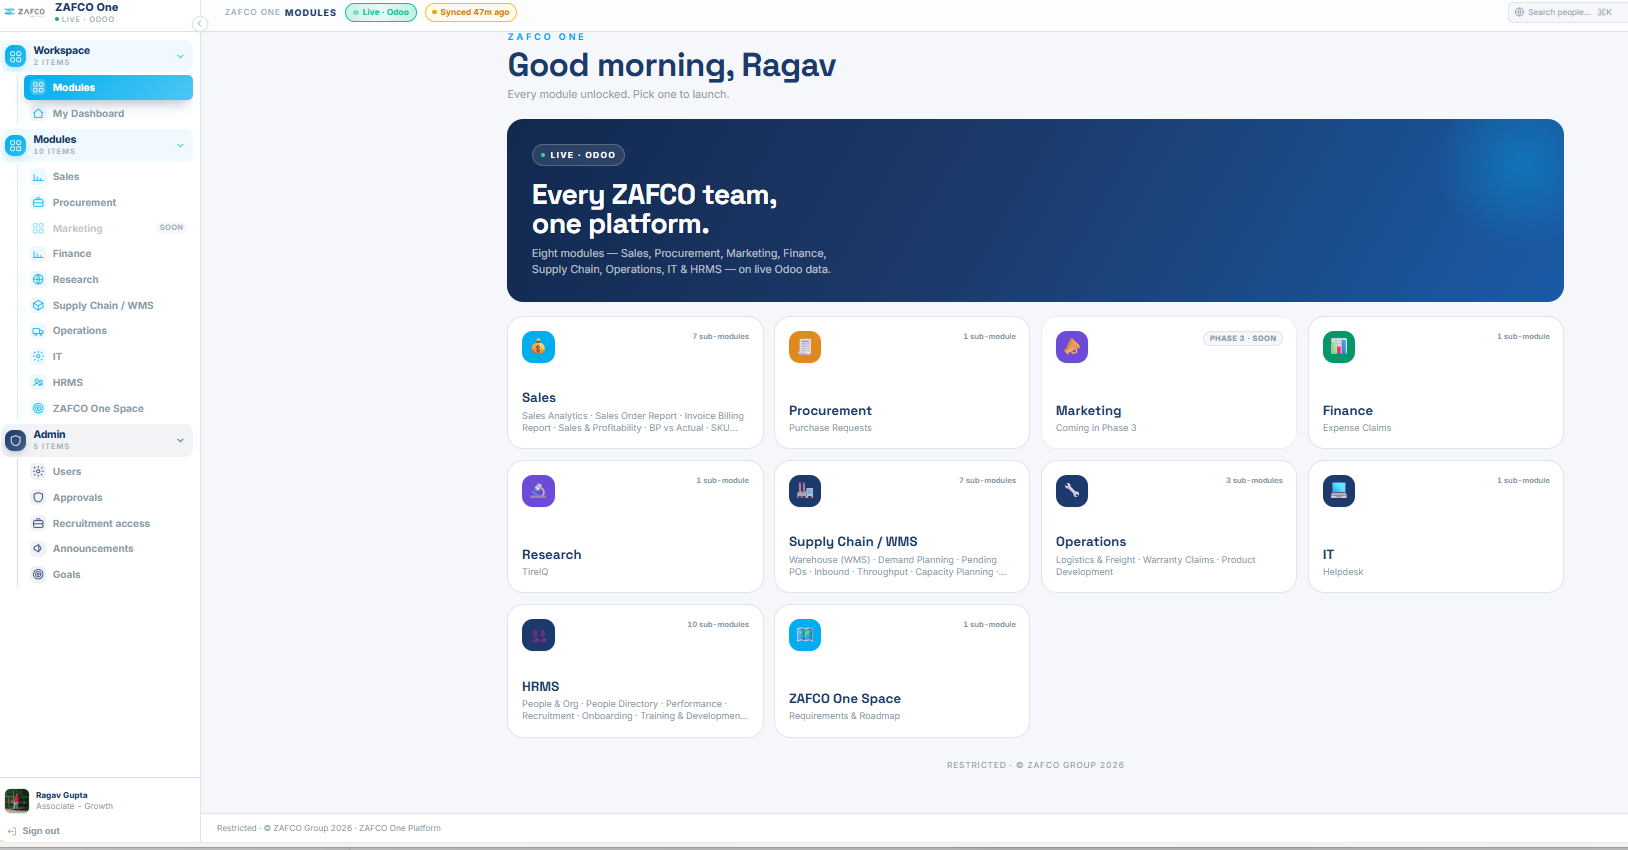Click the Goals target icon in sidebar
Screen dimensions: 1628x850
coord(38,575)
